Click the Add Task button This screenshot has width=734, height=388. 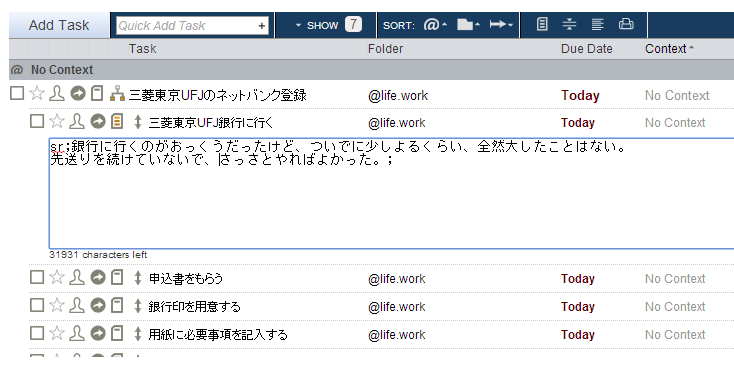pyautogui.click(x=59, y=25)
